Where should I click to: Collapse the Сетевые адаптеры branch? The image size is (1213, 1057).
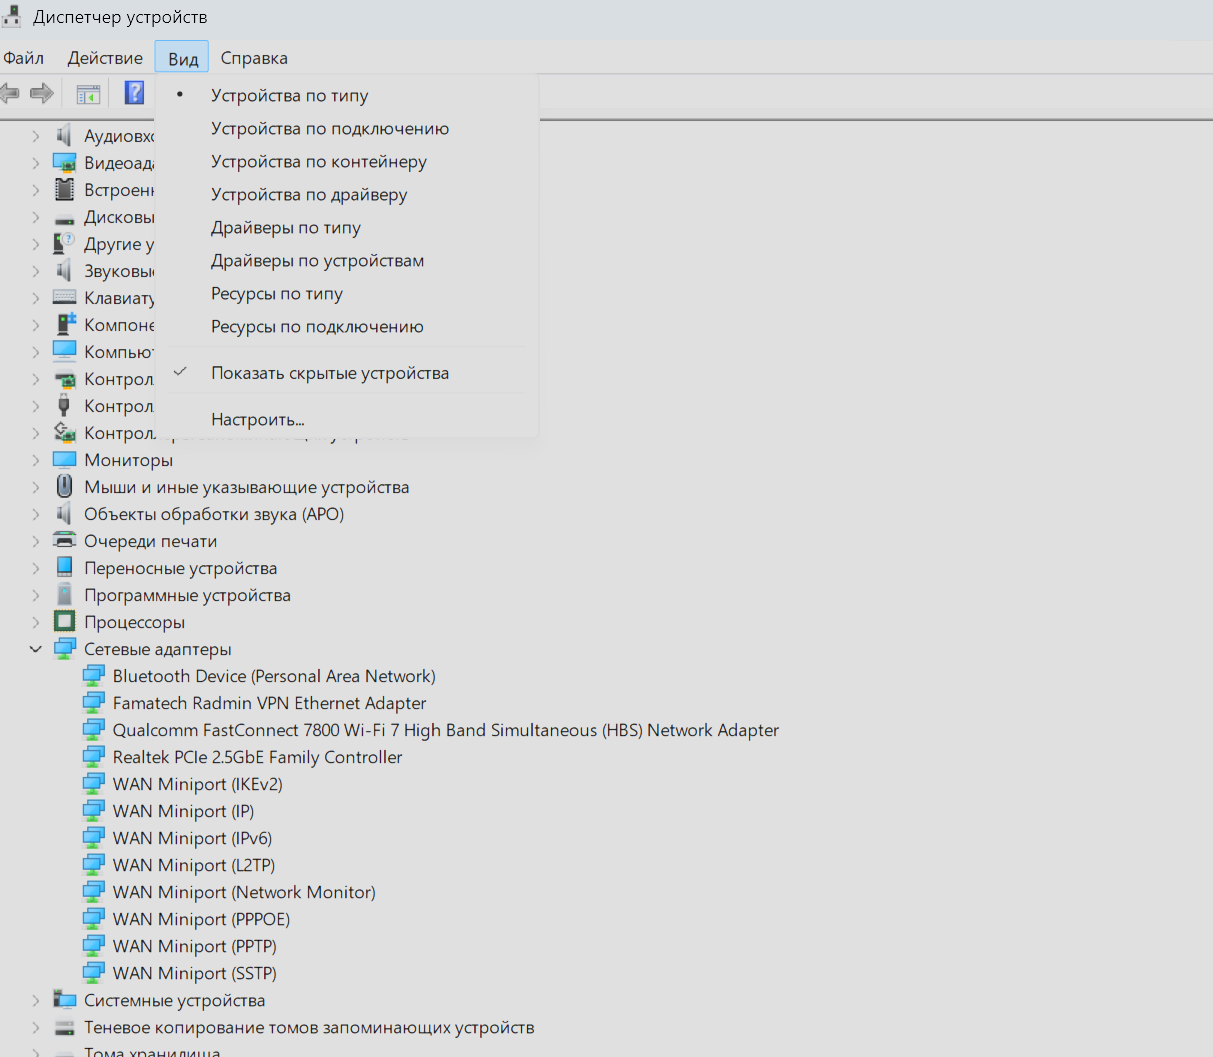[36, 649]
